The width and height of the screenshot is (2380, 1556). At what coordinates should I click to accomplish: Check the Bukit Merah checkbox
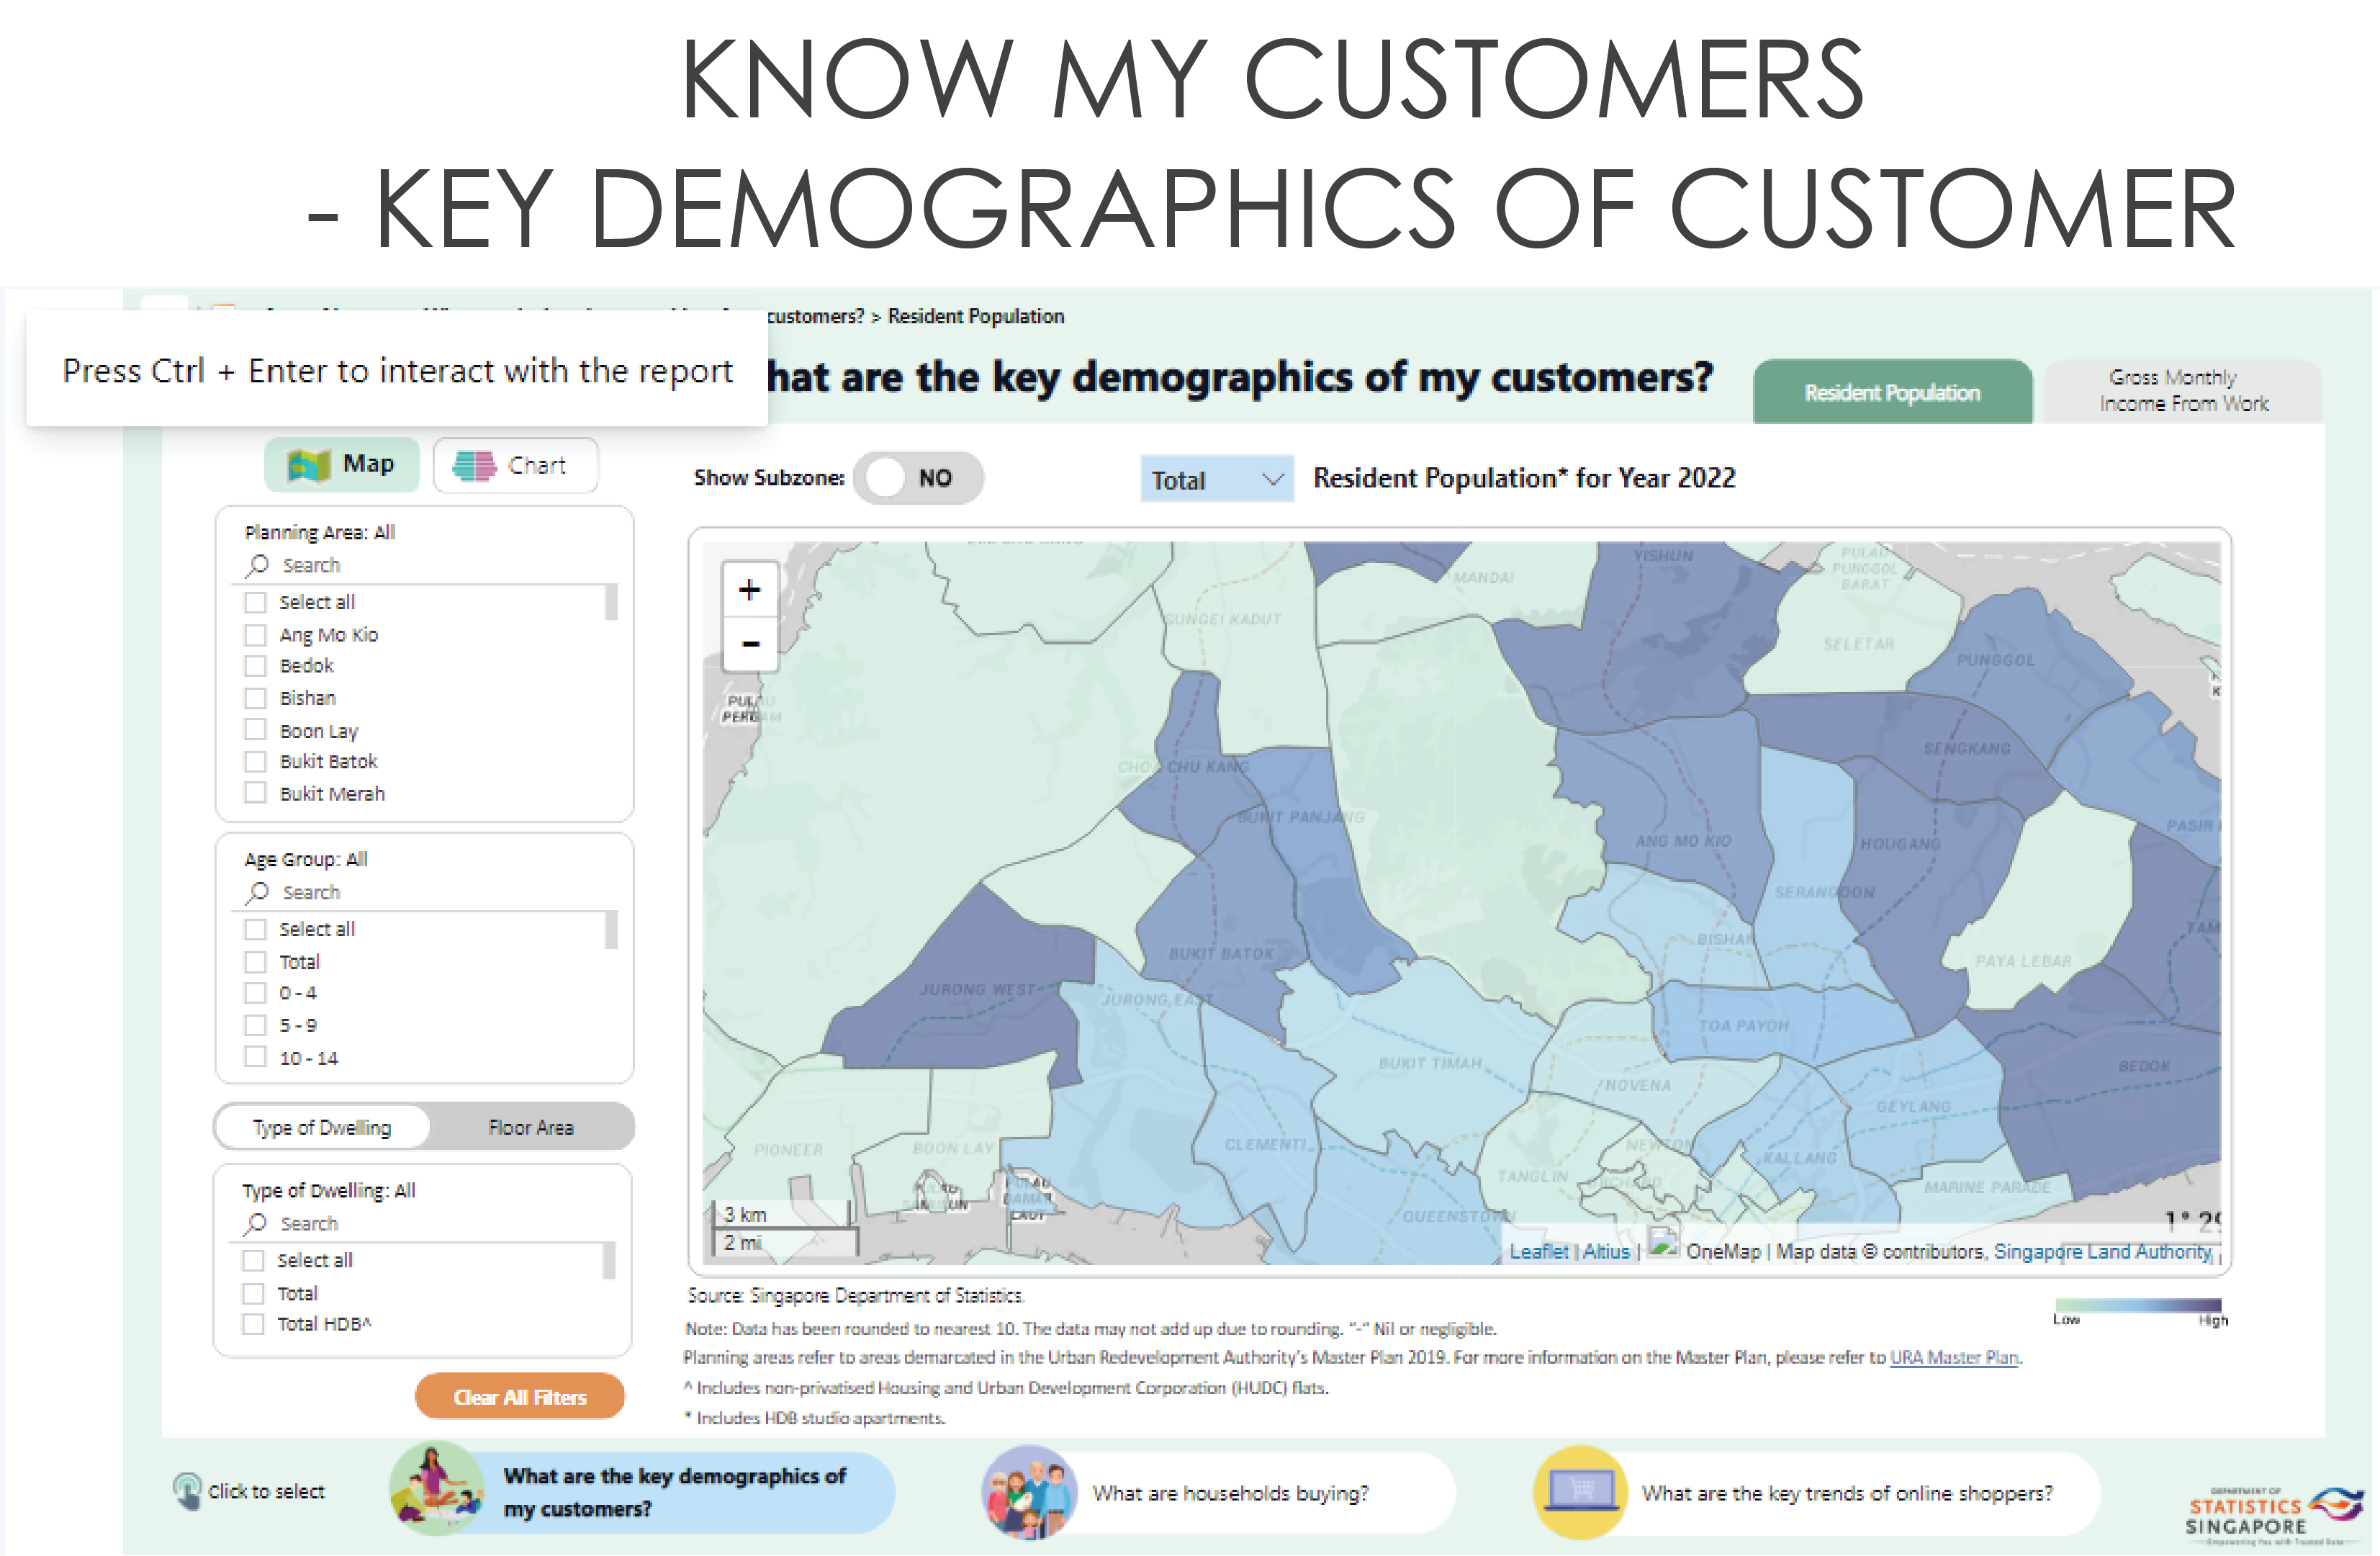[x=256, y=793]
